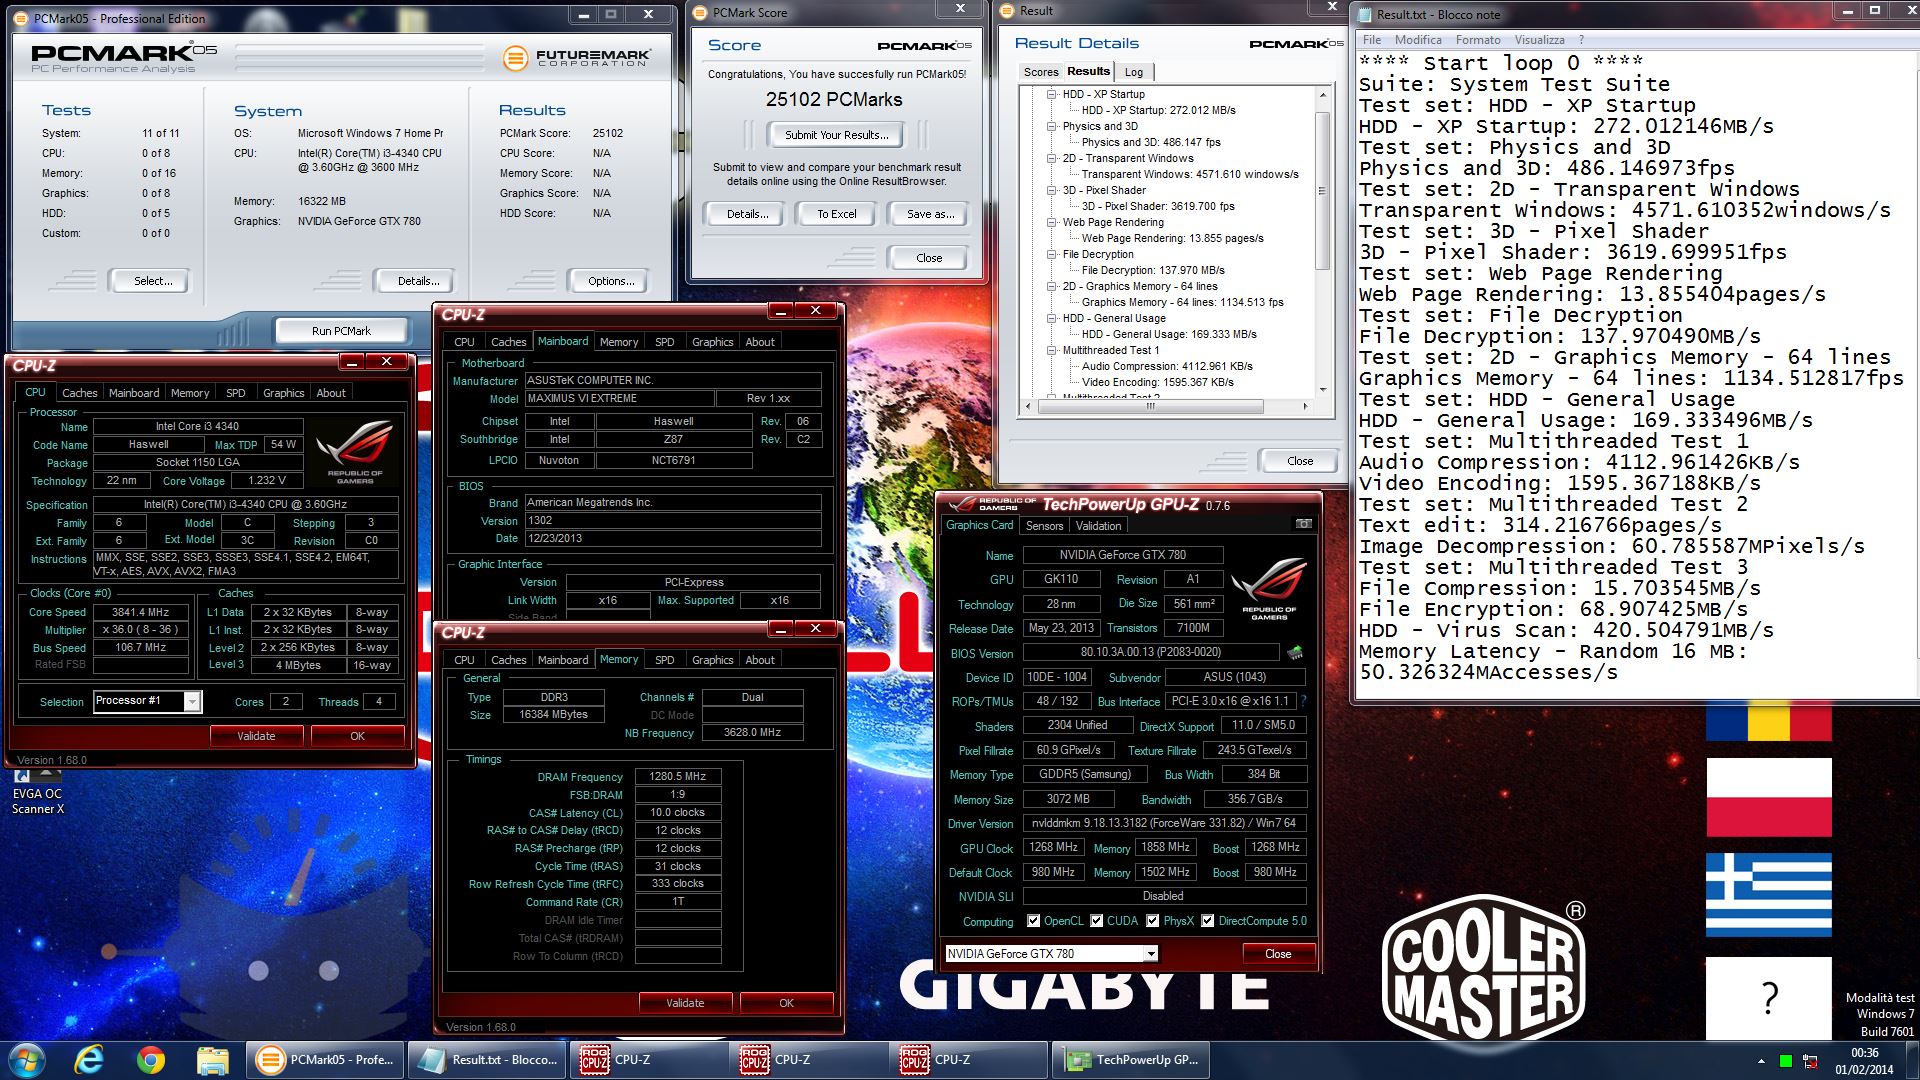This screenshot has height=1080, width=1920.
Task: Click the Windows Start orb
Action: (27, 1059)
